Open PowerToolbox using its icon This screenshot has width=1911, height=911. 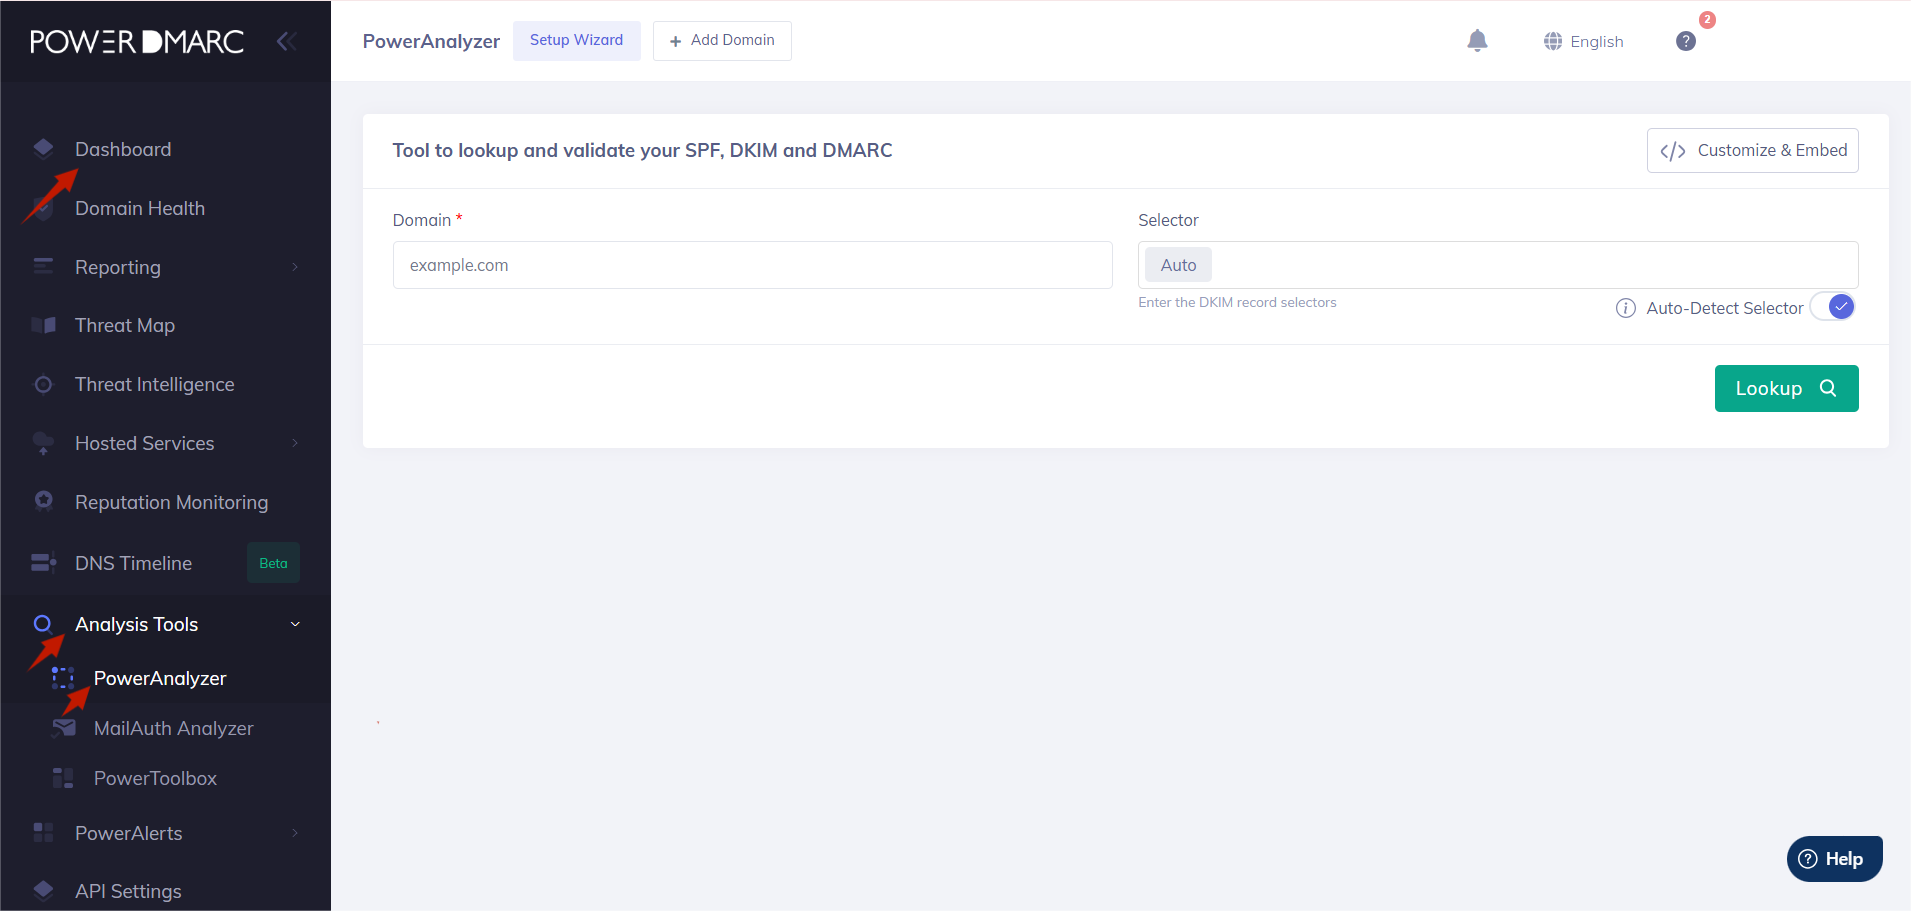[x=62, y=777]
